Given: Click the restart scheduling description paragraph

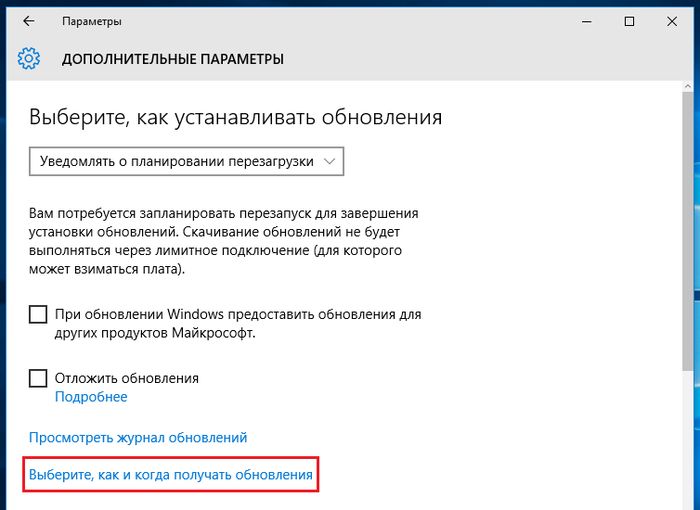Looking at the screenshot, I should coord(223,241).
